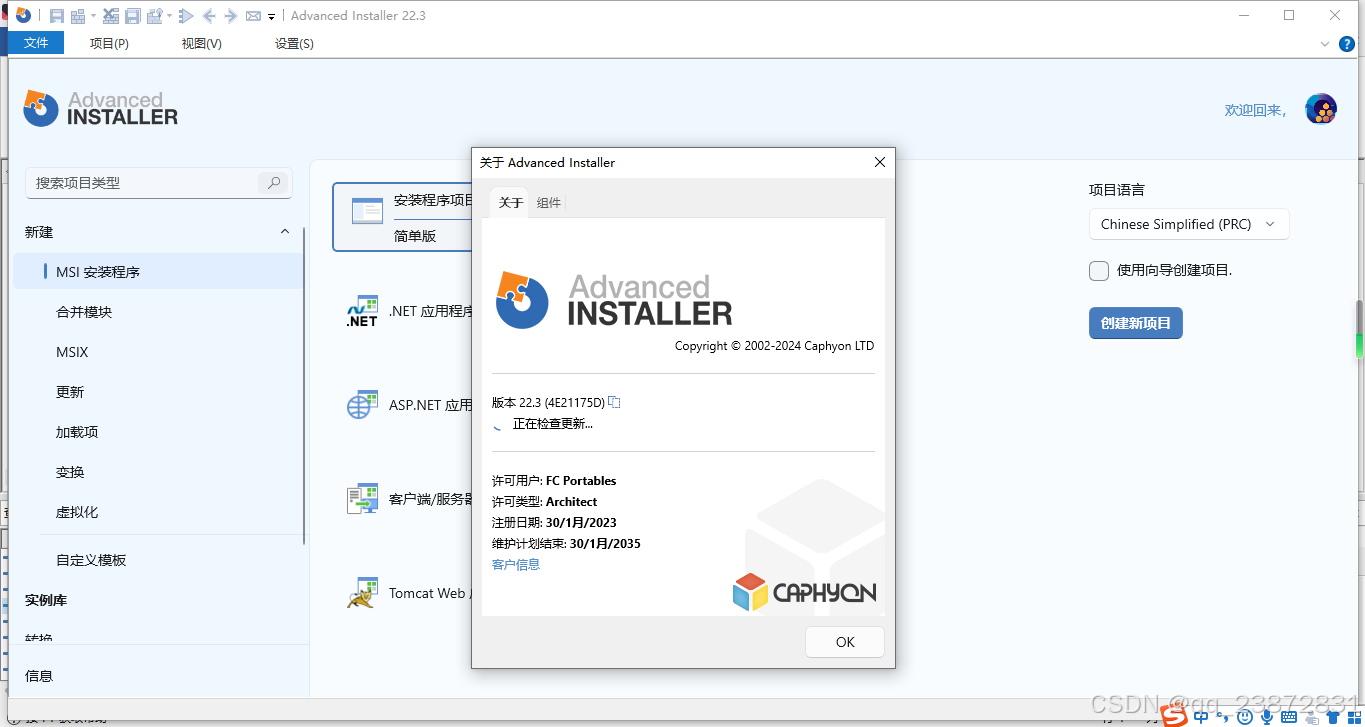This screenshot has width=1365, height=727.
Task: Click the 创建新项目 button
Action: point(1136,323)
